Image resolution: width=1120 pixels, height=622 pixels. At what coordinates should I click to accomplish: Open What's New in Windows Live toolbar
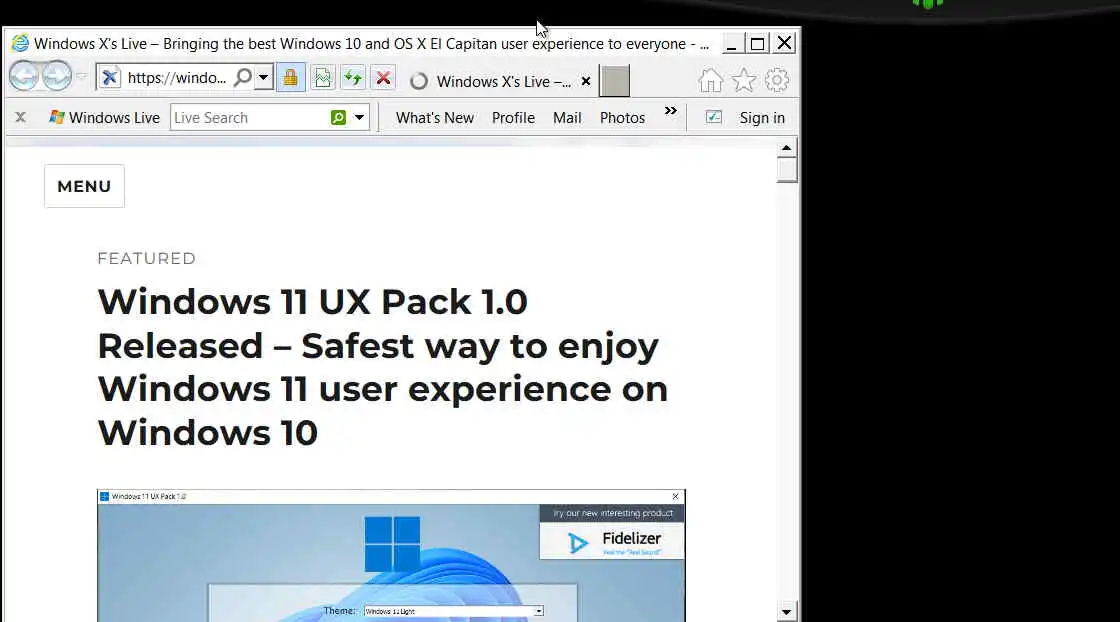click(435, 118)
